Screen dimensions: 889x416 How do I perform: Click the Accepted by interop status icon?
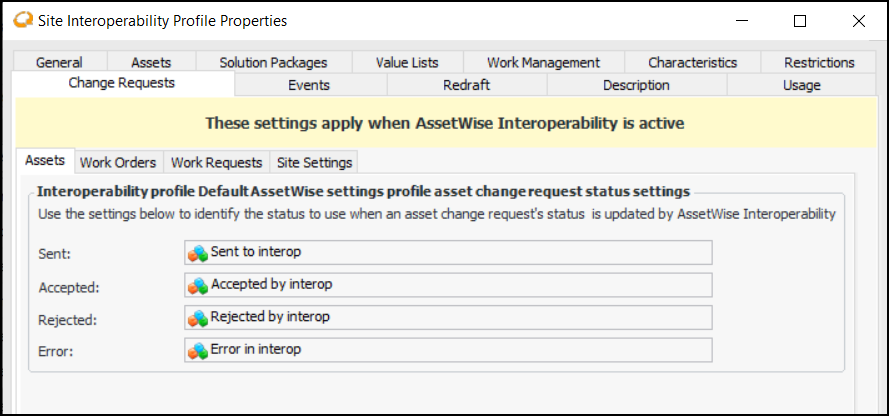coord(198,285)
